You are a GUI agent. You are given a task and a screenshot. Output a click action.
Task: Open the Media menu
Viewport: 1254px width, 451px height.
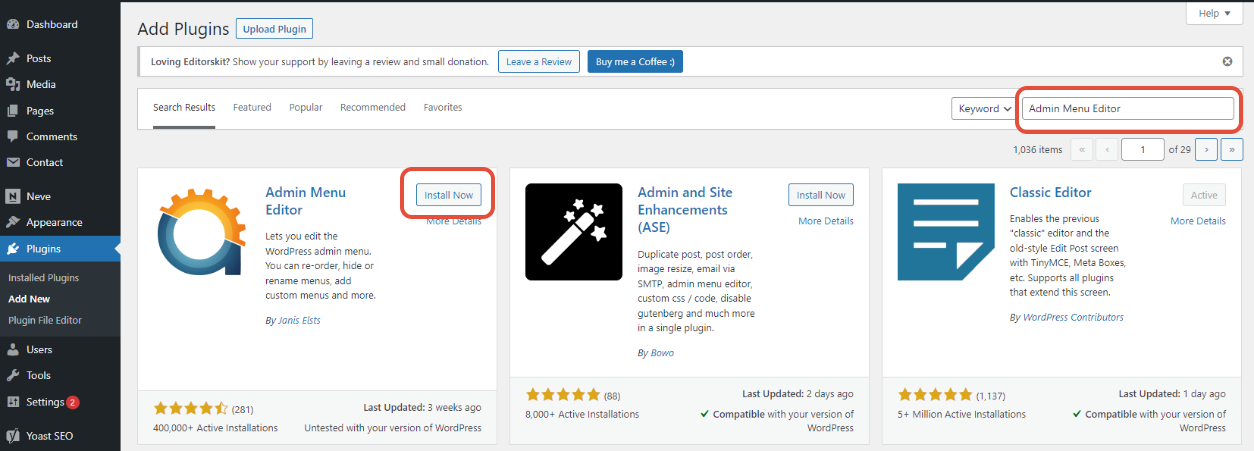click(x=60, y=85)
